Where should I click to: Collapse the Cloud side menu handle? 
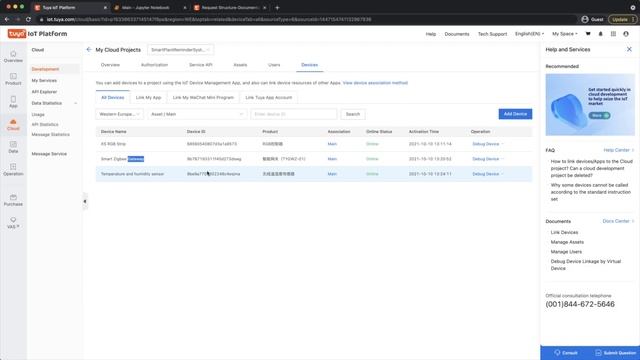click(85, 201)
